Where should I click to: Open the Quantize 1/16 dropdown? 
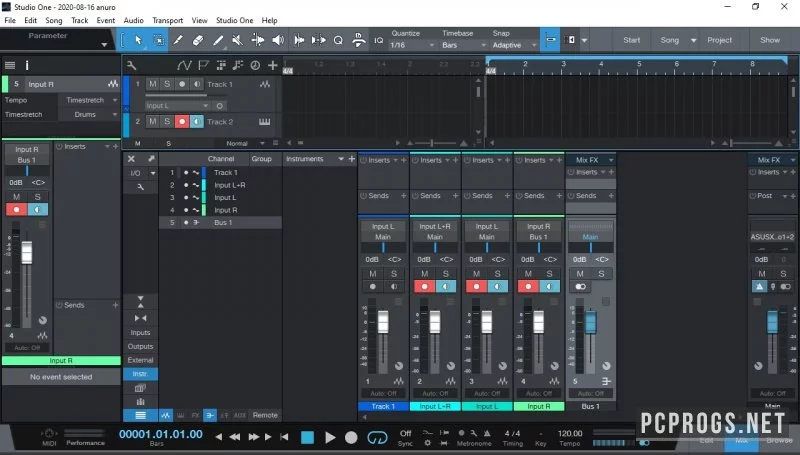point(412,45)
